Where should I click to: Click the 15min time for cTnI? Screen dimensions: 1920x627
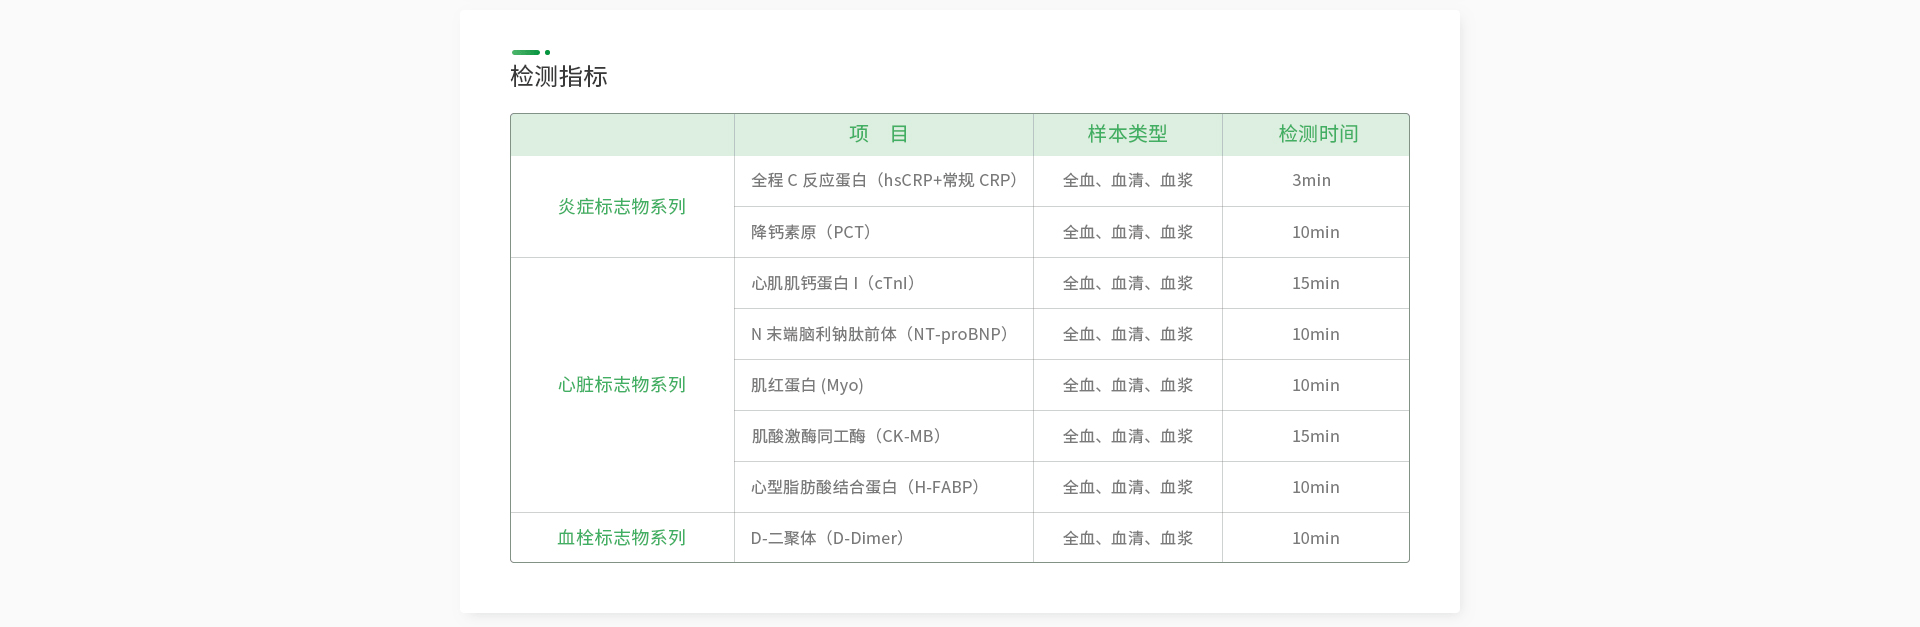click(x=1315, y=283)
